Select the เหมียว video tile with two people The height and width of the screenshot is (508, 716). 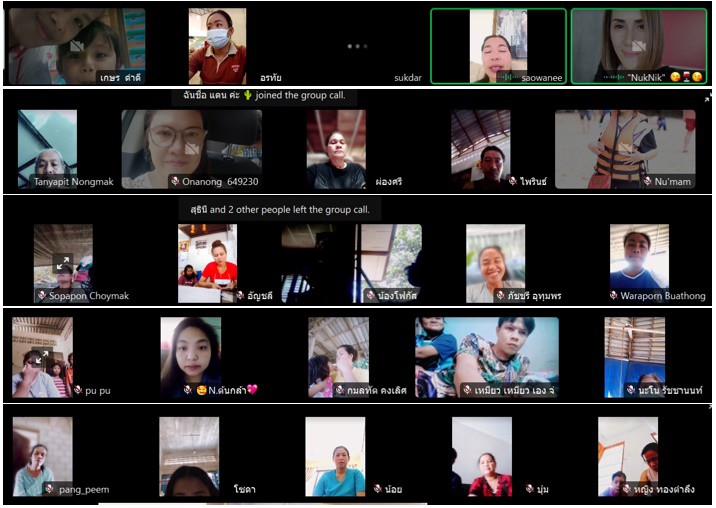(x=487, y=358)
